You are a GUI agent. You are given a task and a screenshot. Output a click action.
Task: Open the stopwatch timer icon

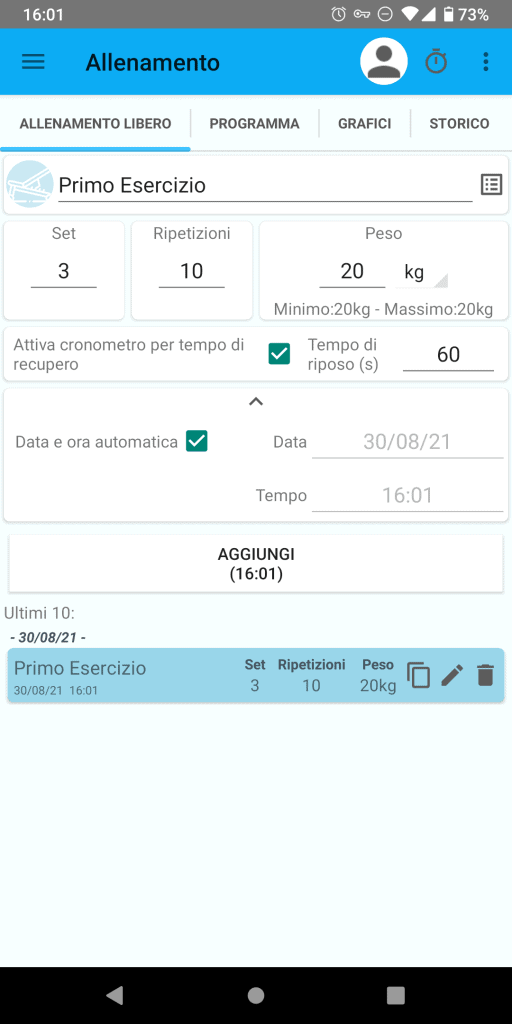tap(436, 62)
